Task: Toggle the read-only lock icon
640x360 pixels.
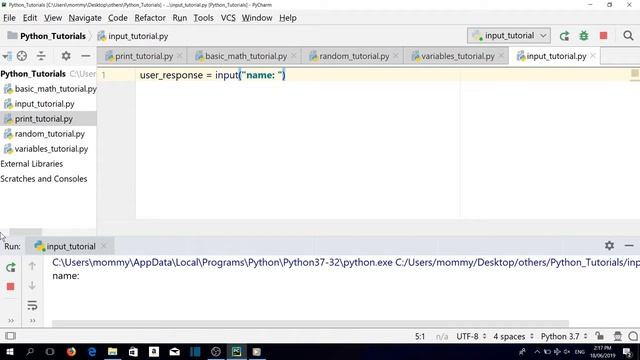Action: 599,336
